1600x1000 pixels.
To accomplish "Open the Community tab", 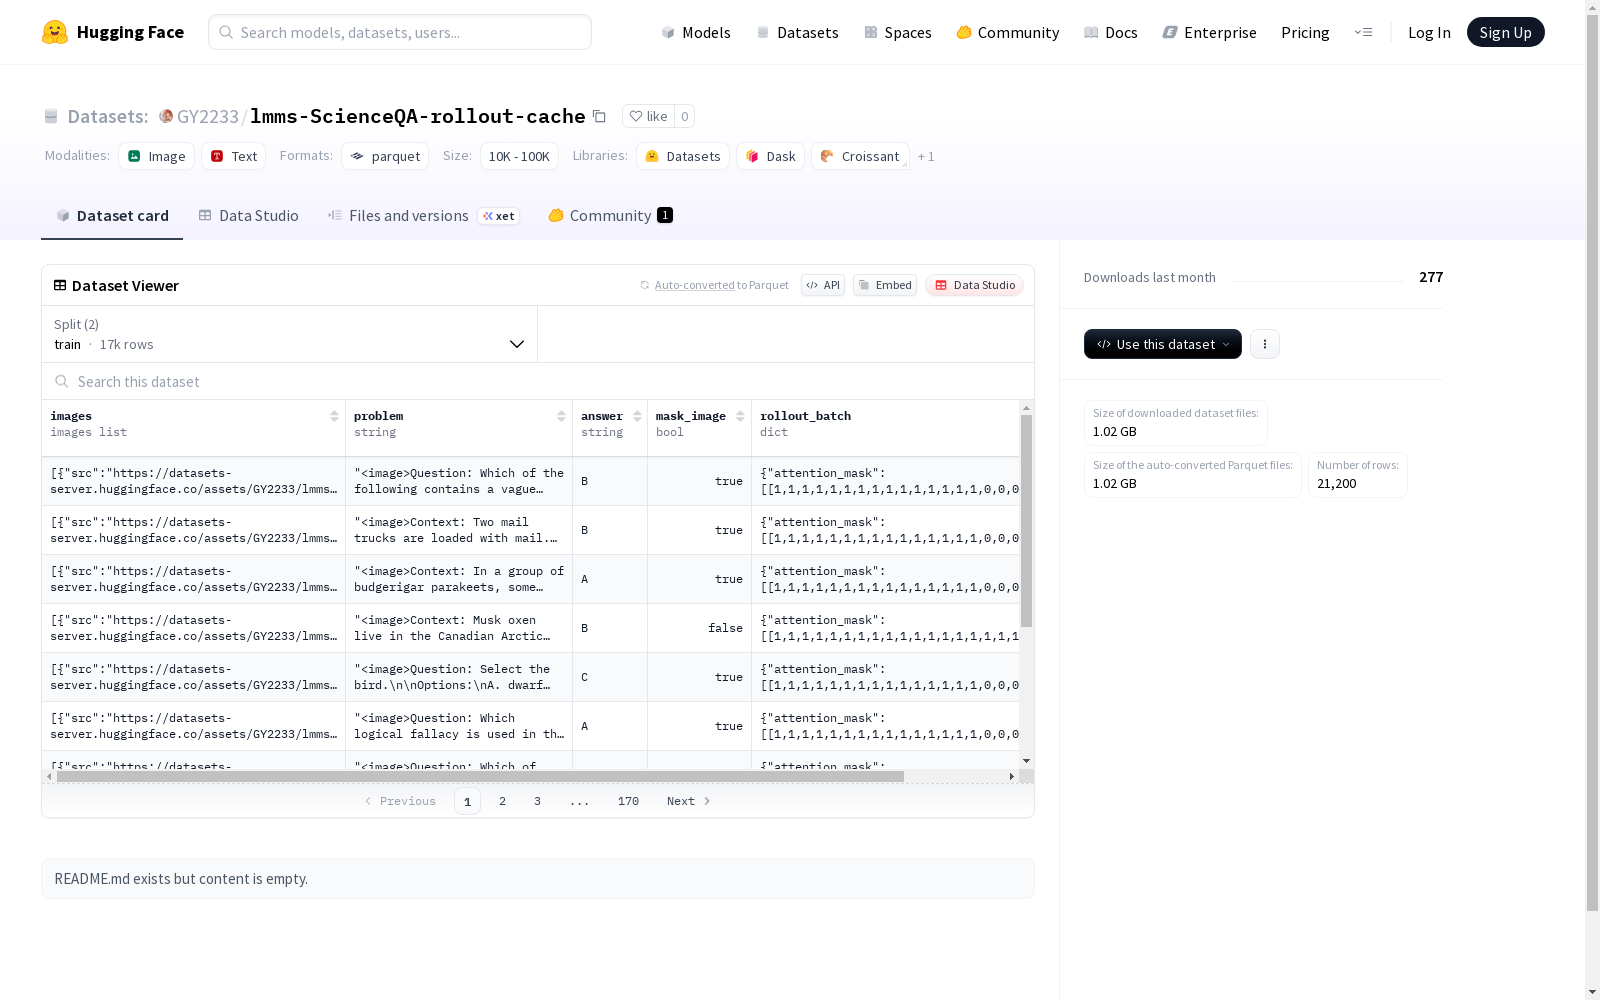I will click(610, 216).
